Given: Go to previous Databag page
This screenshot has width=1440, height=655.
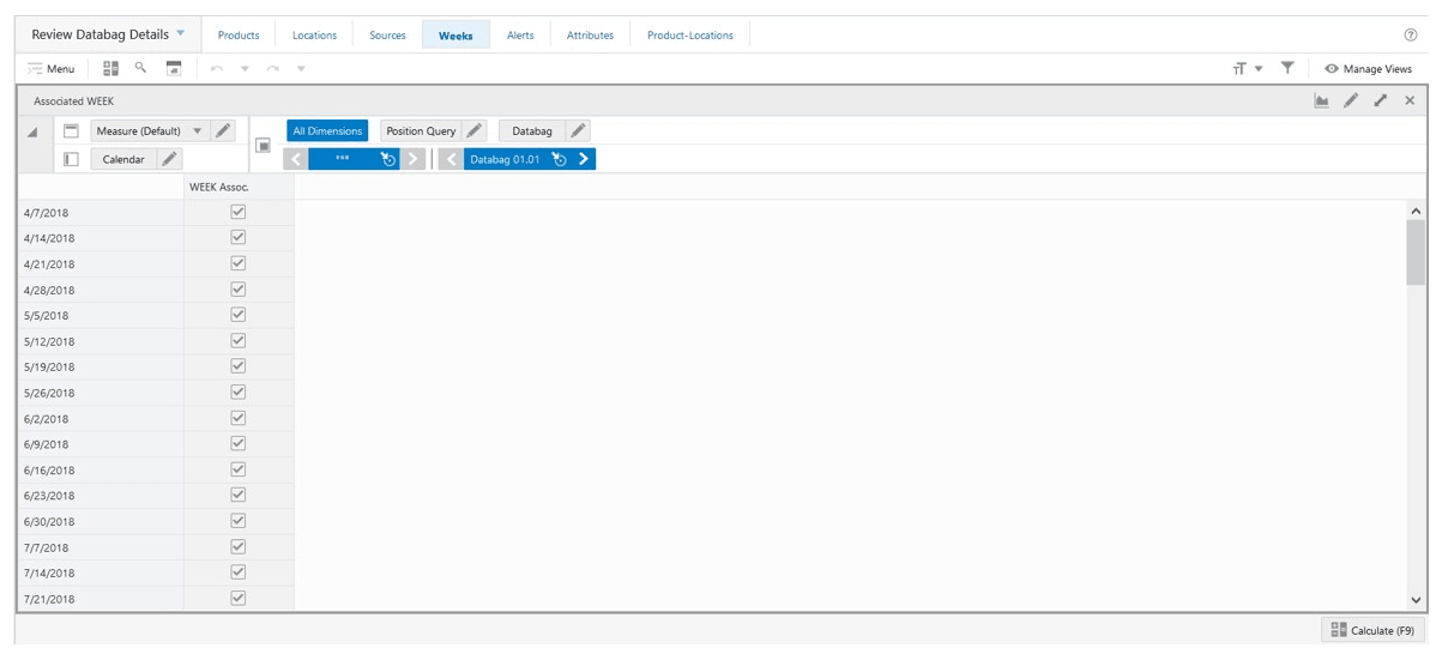Looking at the screenshot, I should pos(452,159).
